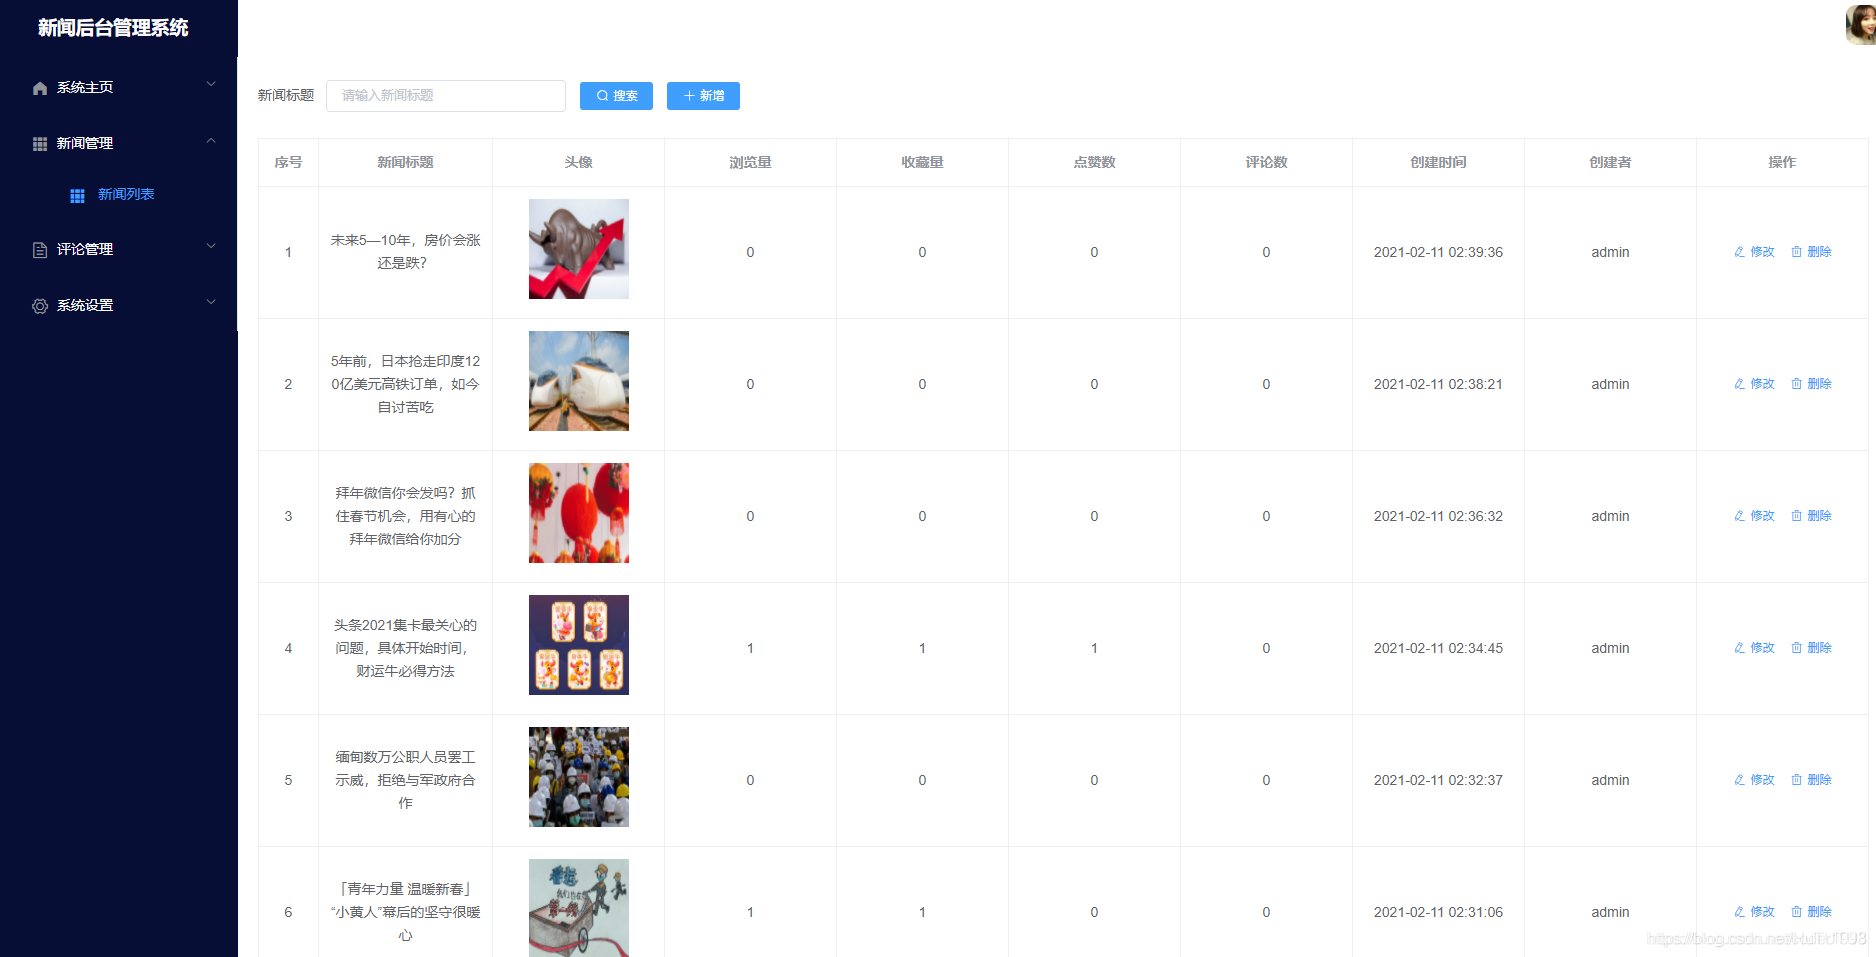Open the bull statue thumbnail in row 1
Image resolution: width=1876 pixels, height=957 pixels.
point(579,249)
